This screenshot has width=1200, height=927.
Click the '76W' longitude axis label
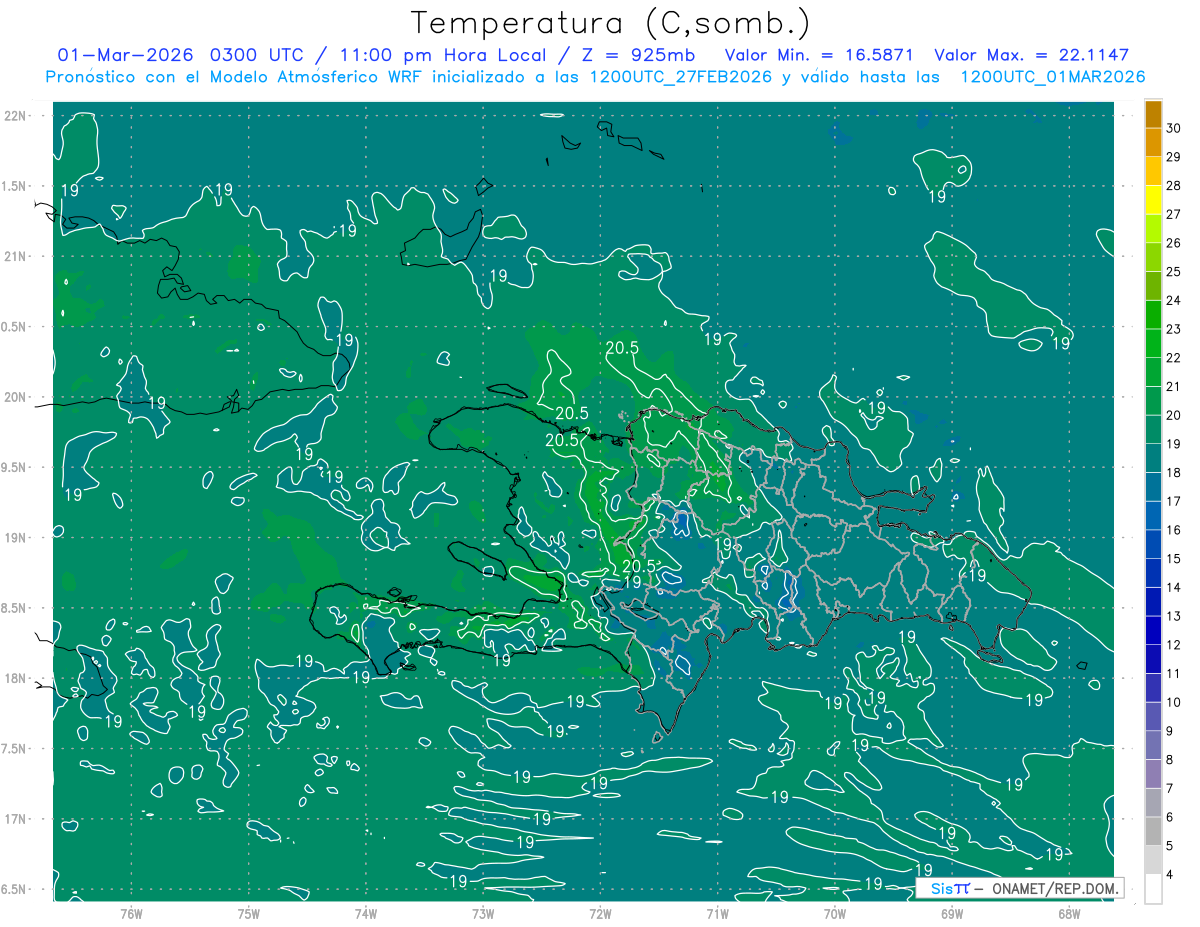click(131, 914)
